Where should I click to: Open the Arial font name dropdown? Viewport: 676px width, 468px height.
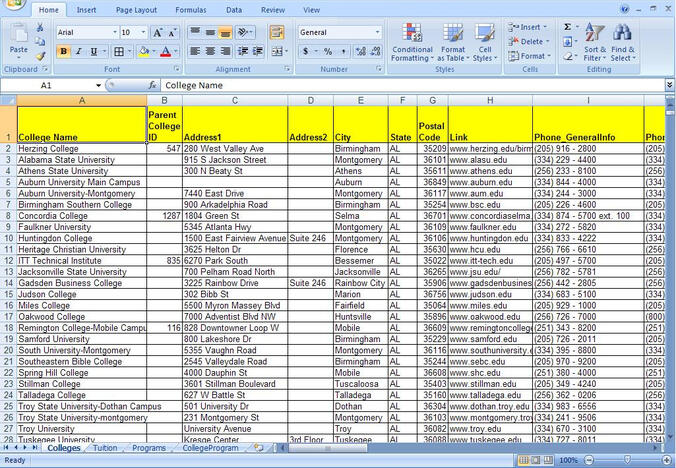click(115, 32)
